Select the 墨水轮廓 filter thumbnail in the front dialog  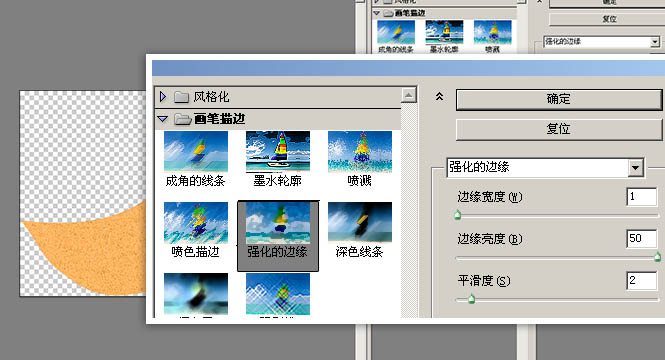(x=278, y=151)
